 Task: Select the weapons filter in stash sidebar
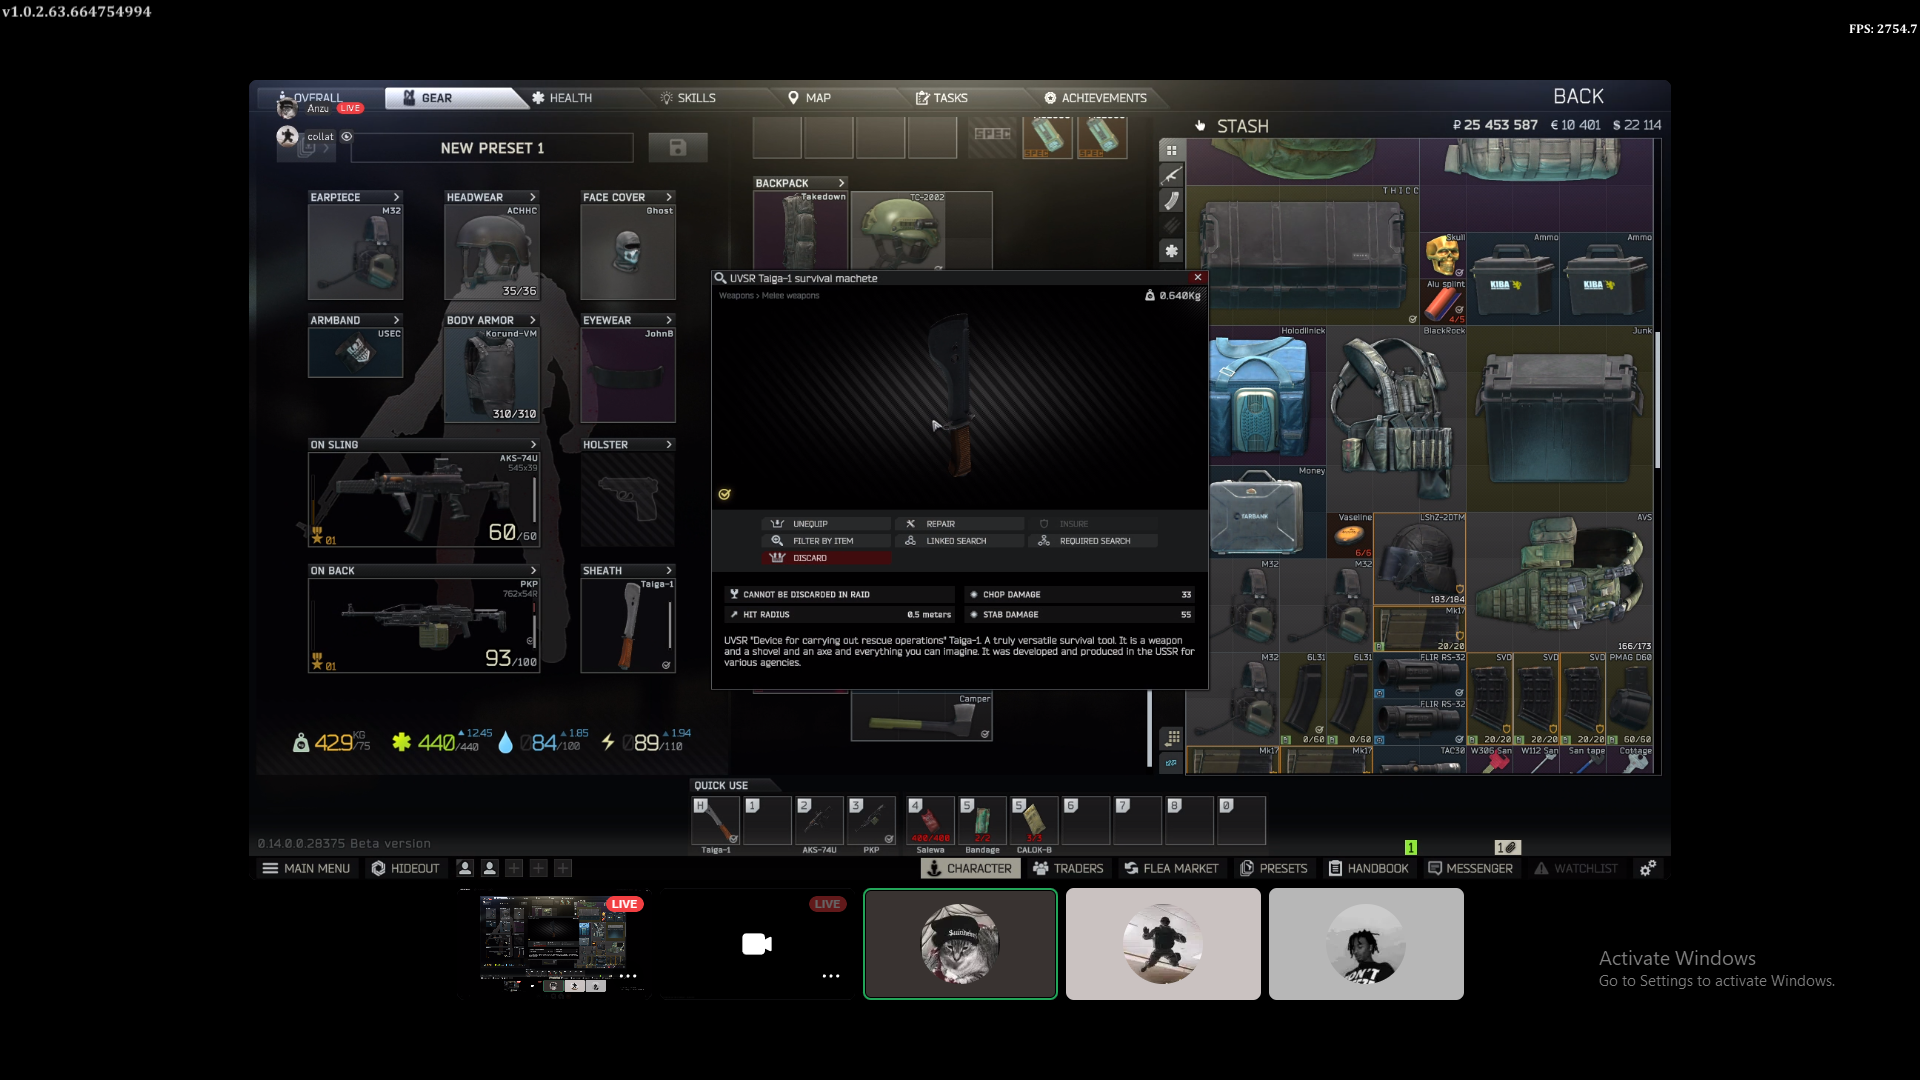pyautogui.click(x=1171, y=176)
